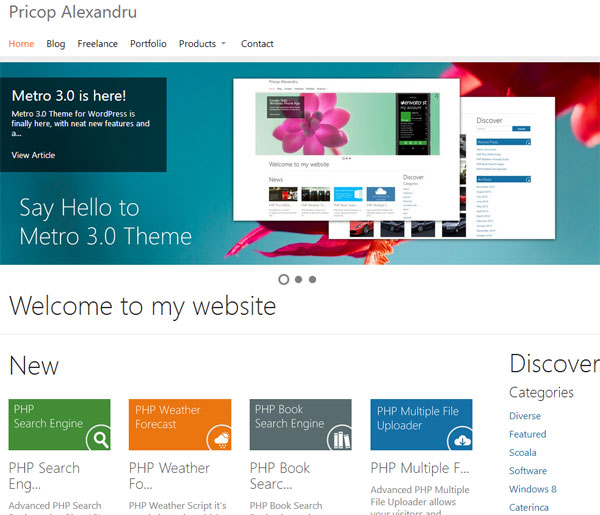Click the 'Metro 3.0 Theme for WordPress' description
Image resolution: width=600 pixels, height=515 pixels.
[x=80, y=124]
